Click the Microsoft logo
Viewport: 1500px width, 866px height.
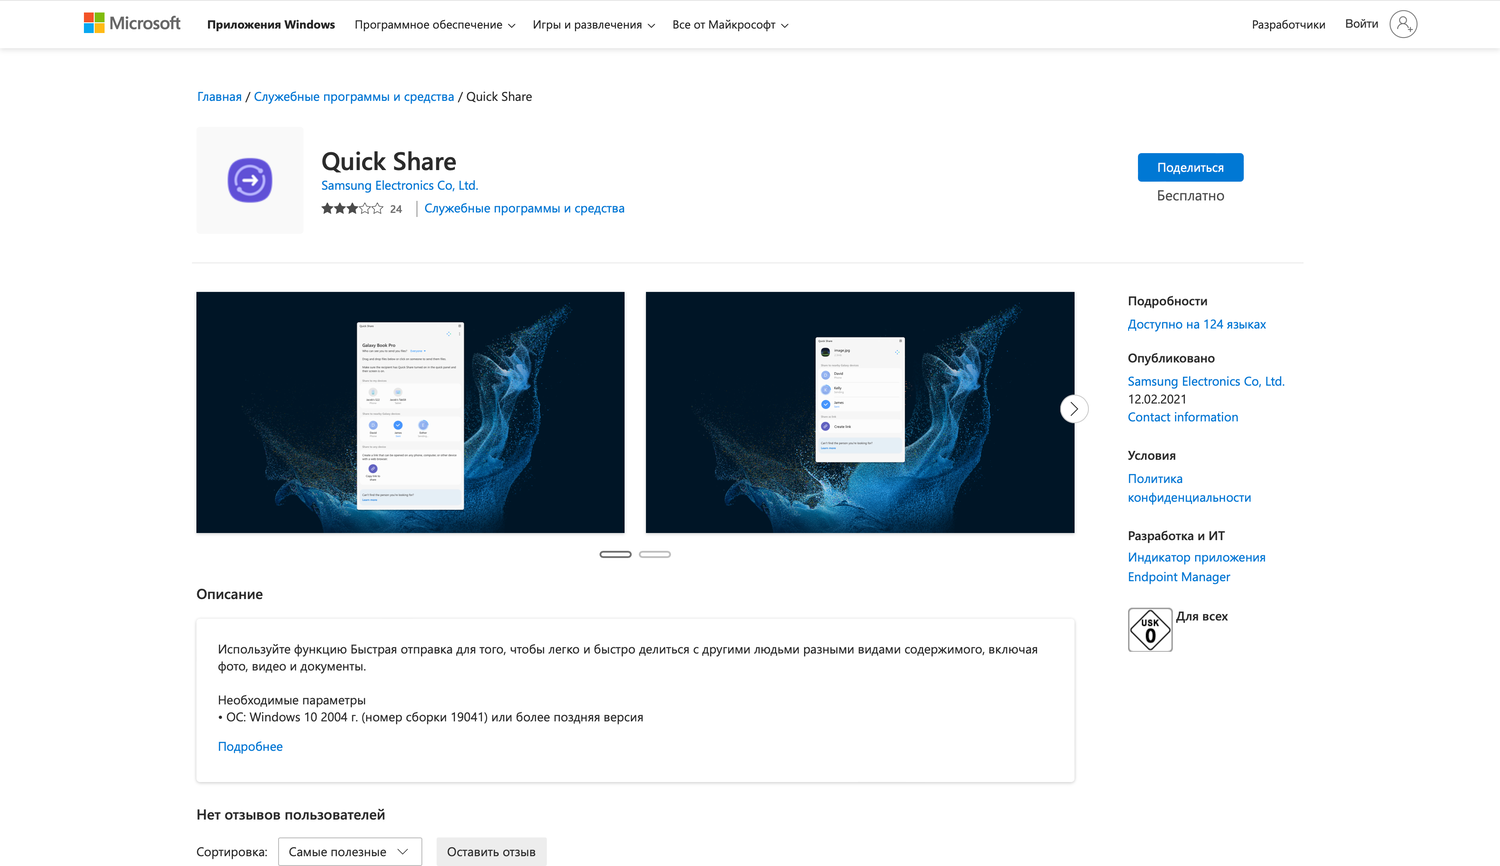pos(132,23)
